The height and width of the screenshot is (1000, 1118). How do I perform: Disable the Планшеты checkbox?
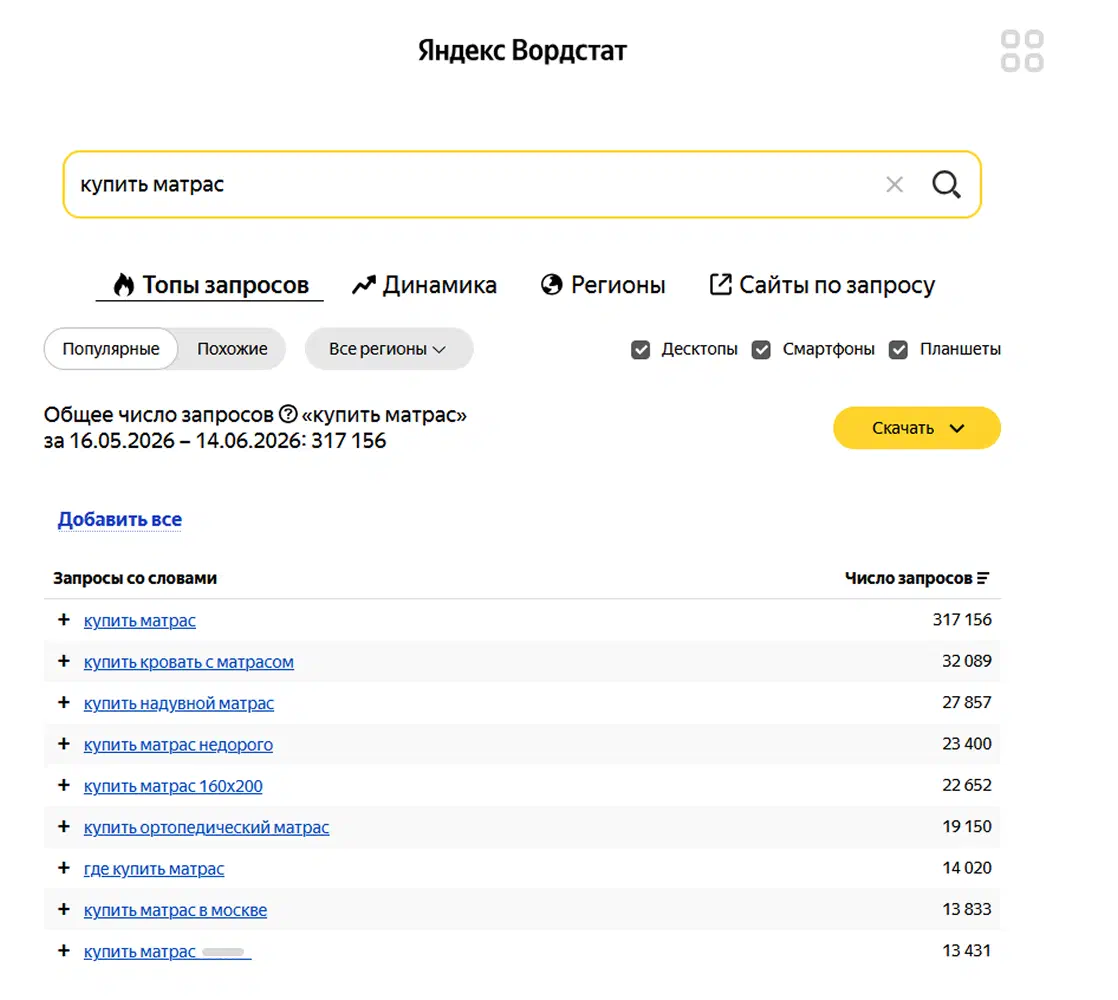tap(898, 349)
